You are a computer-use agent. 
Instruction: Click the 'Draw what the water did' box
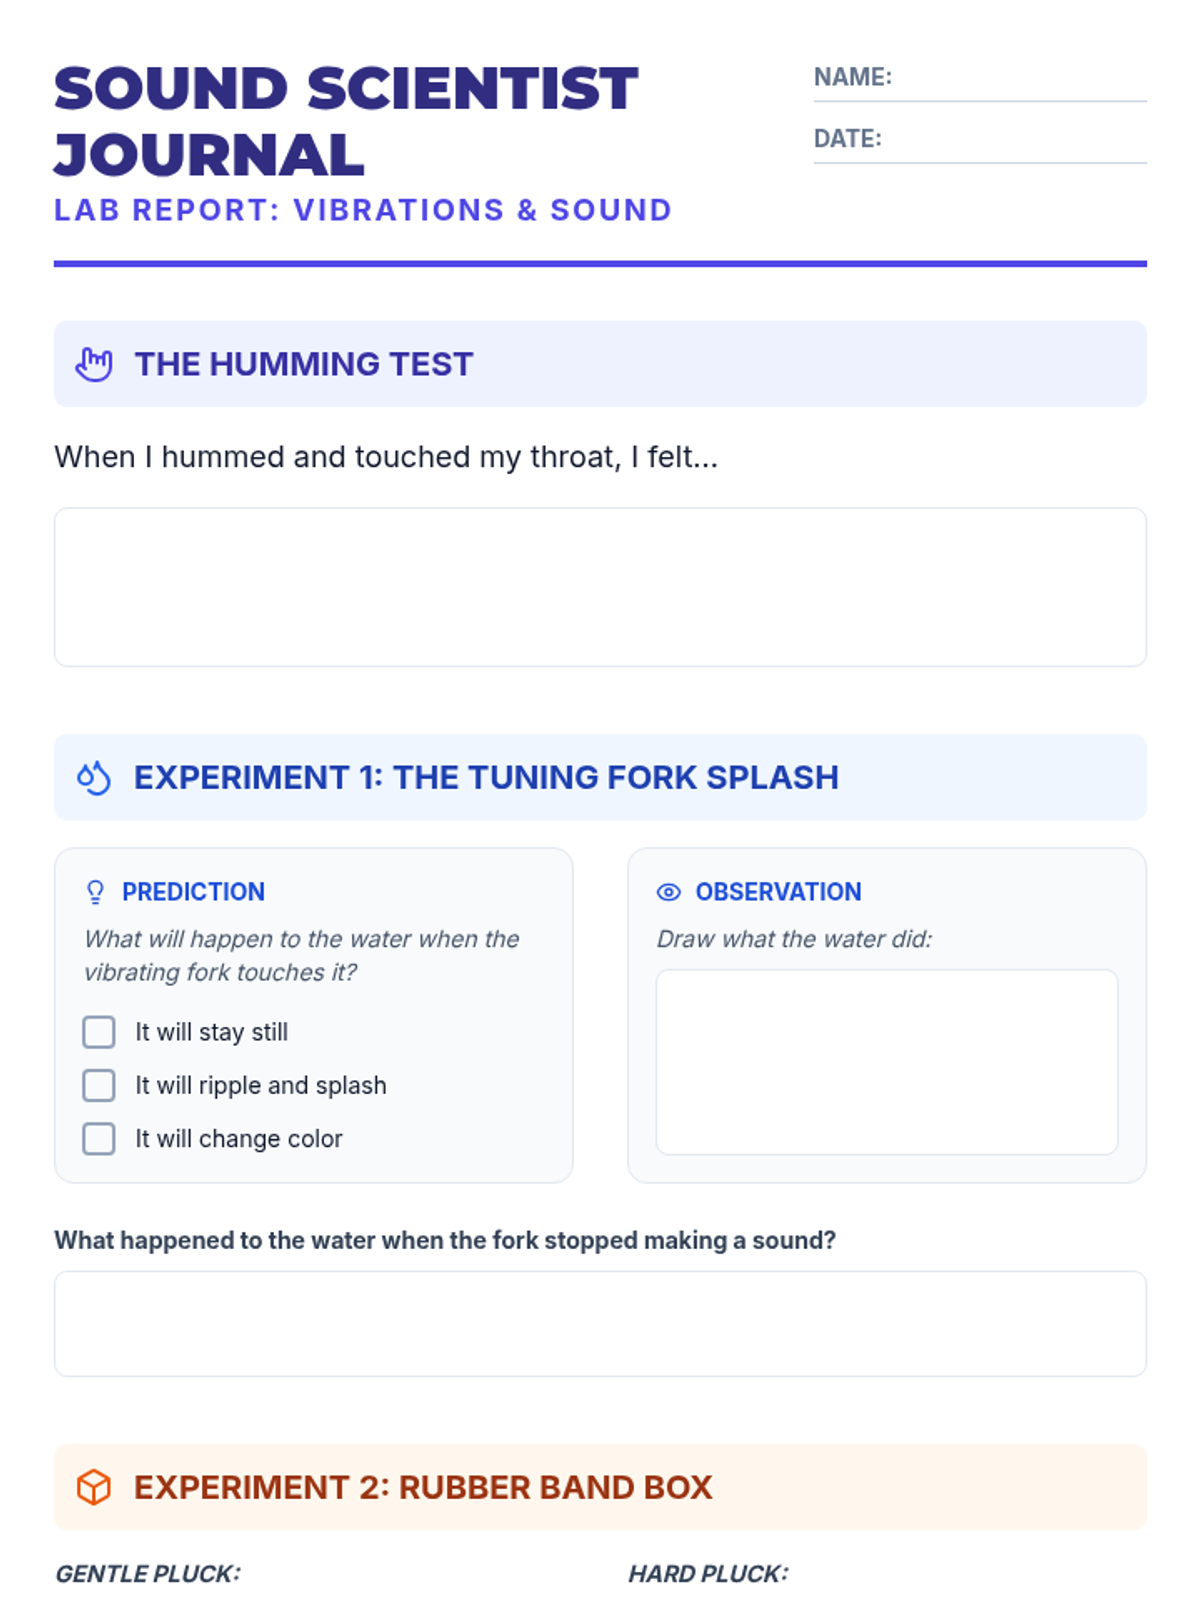pyautogui.click(x=886, y=1062)
